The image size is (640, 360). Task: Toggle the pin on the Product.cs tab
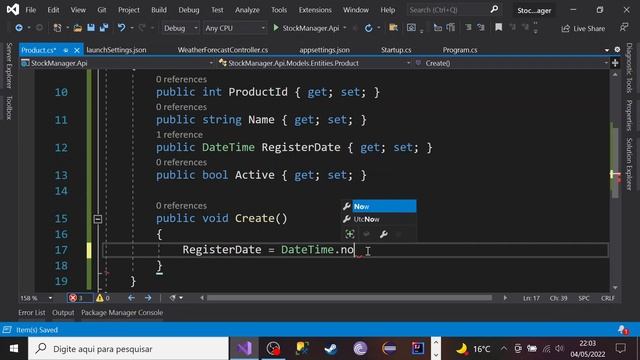click(x=66, y=50)
